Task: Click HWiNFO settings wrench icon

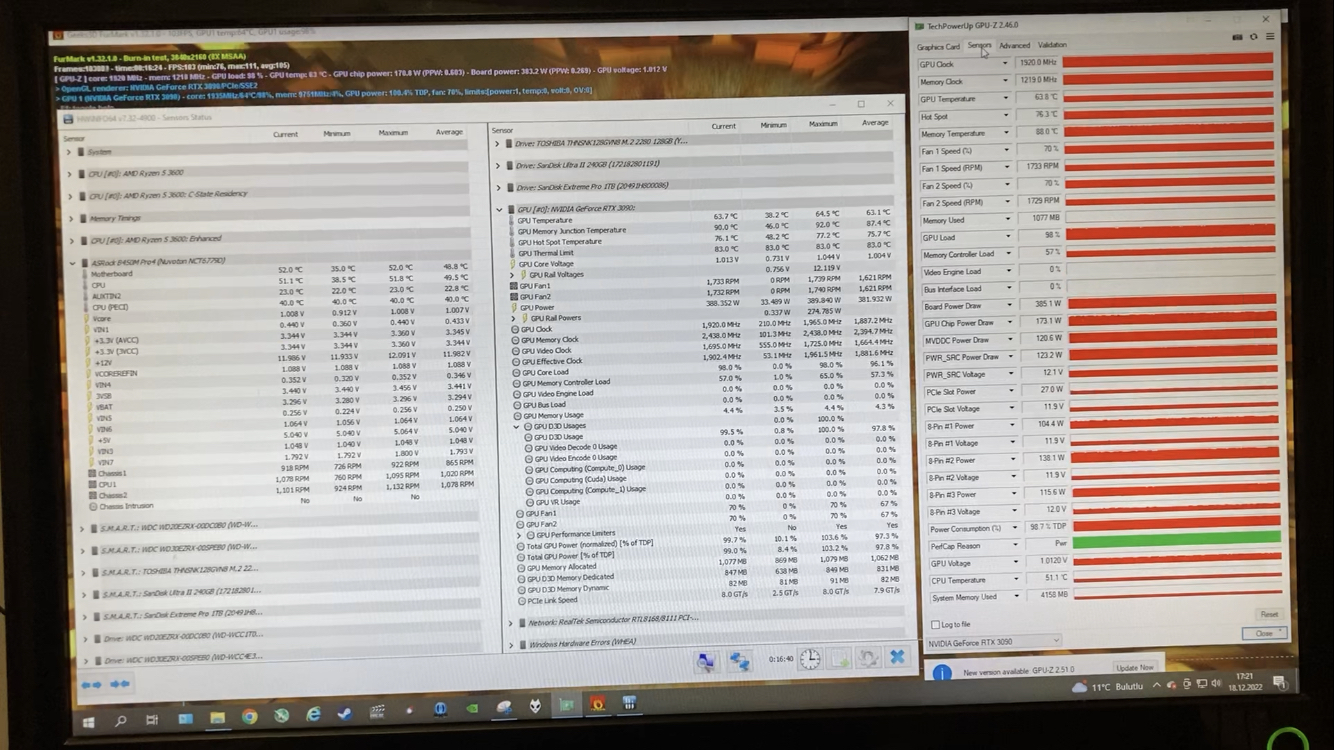Action: (868, 658)
